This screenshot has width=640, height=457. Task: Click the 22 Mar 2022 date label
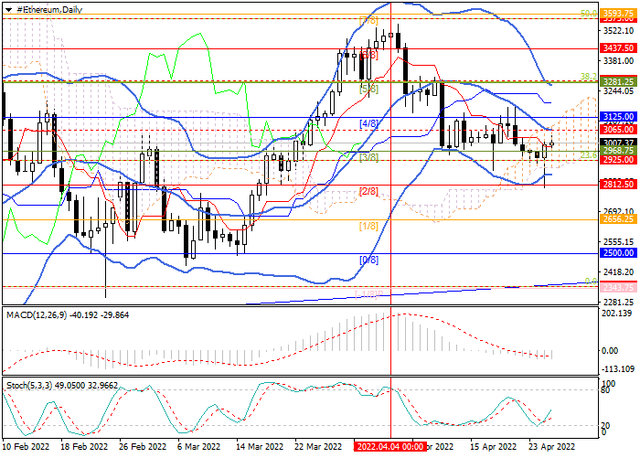tap(319, 446)
